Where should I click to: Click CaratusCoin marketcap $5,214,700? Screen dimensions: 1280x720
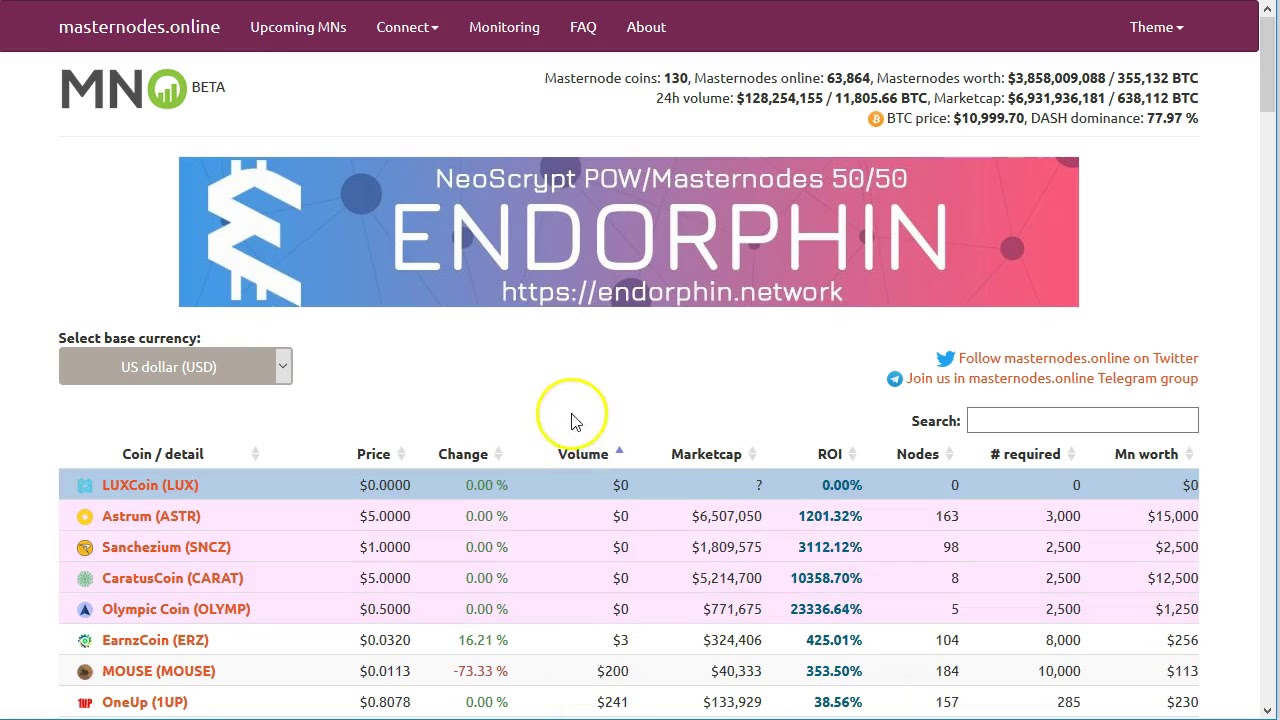(x=726, y=578)
